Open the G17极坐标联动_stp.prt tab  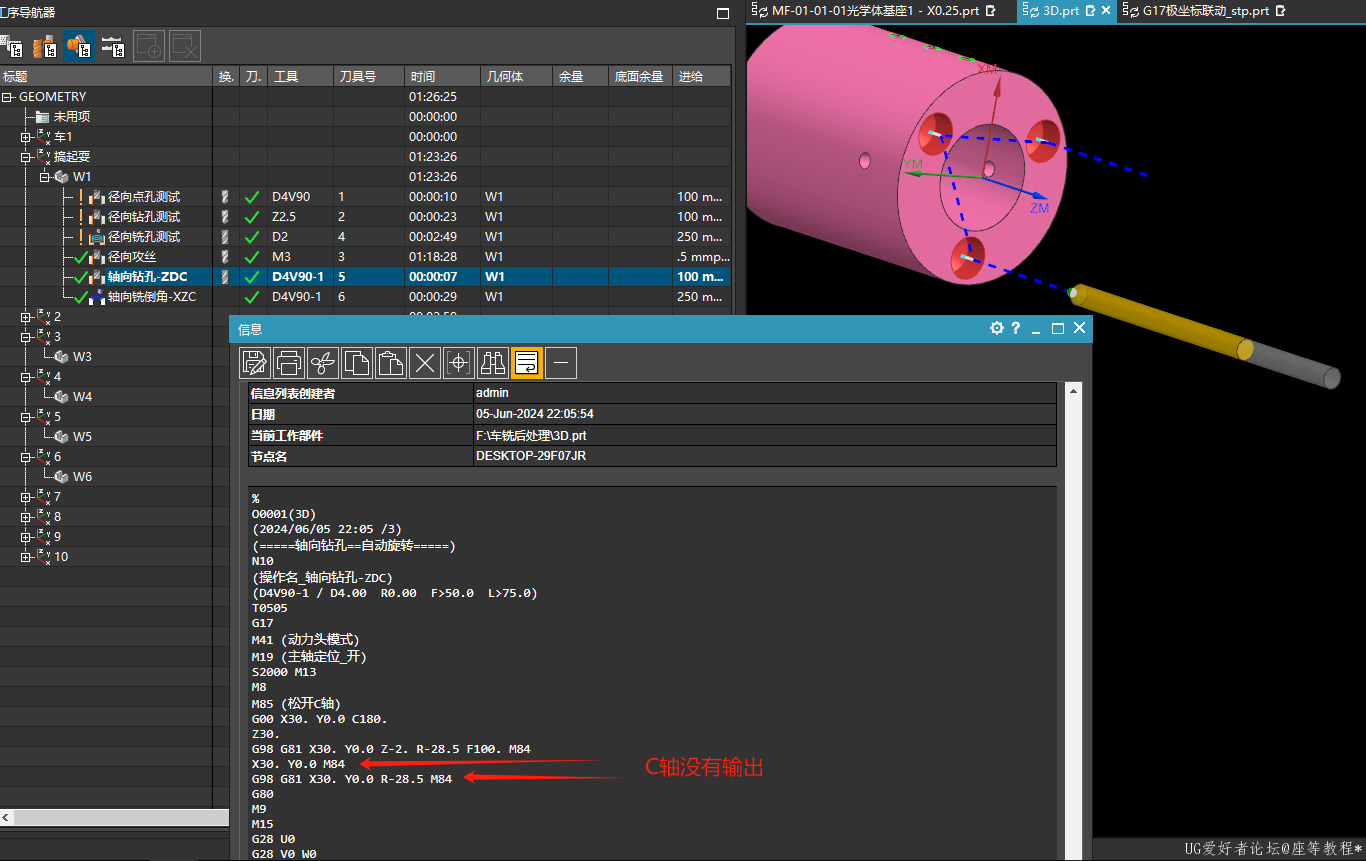click(1205, 11)
